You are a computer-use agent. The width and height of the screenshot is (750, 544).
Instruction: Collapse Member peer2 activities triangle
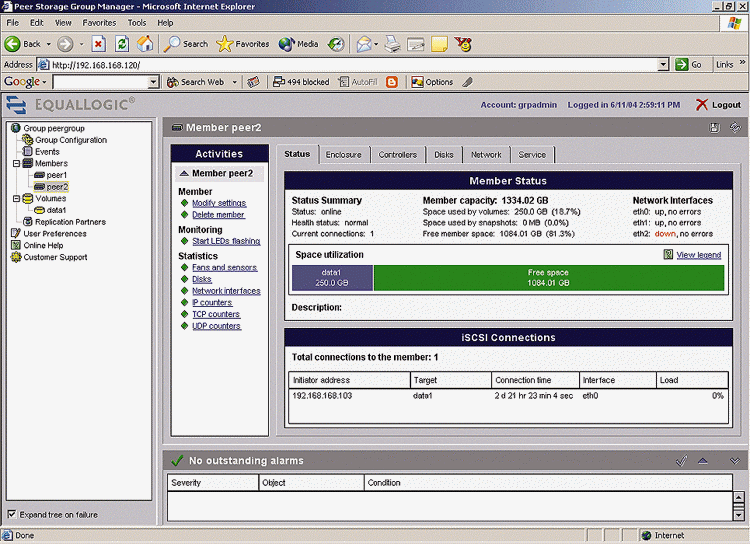tap(184, 173)
